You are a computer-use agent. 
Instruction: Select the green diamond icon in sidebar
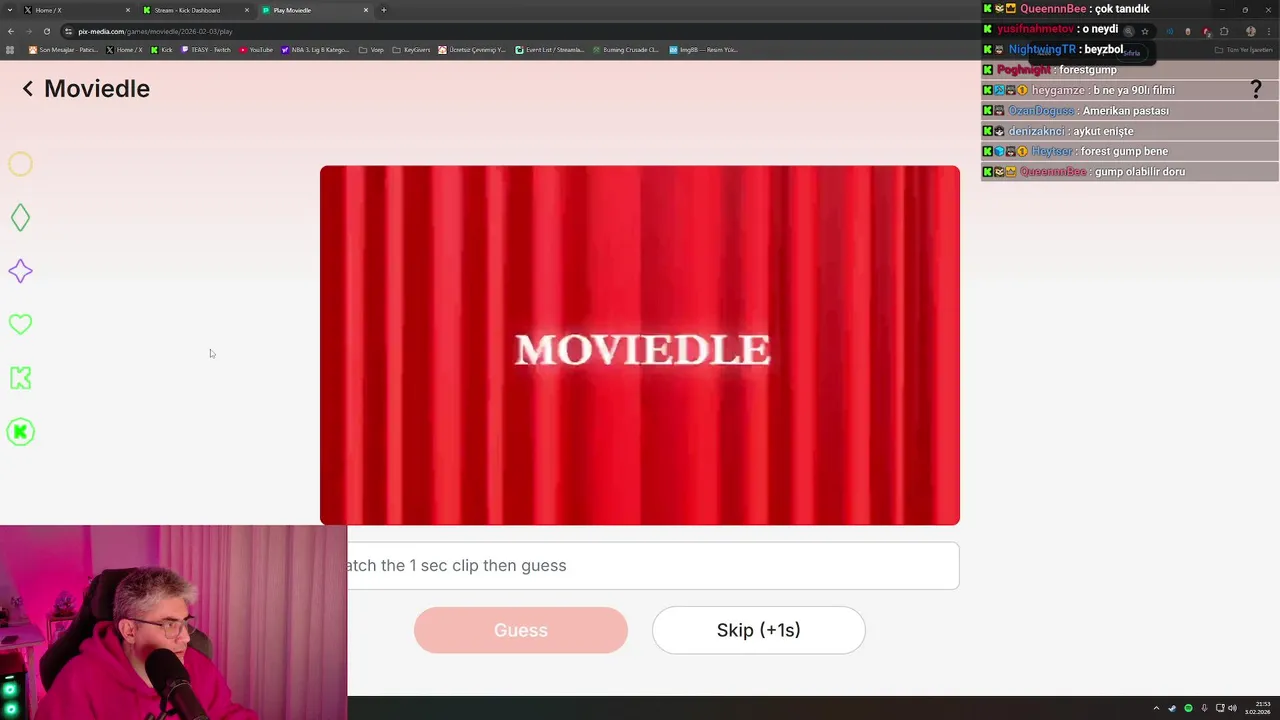[x=20, y=217]
